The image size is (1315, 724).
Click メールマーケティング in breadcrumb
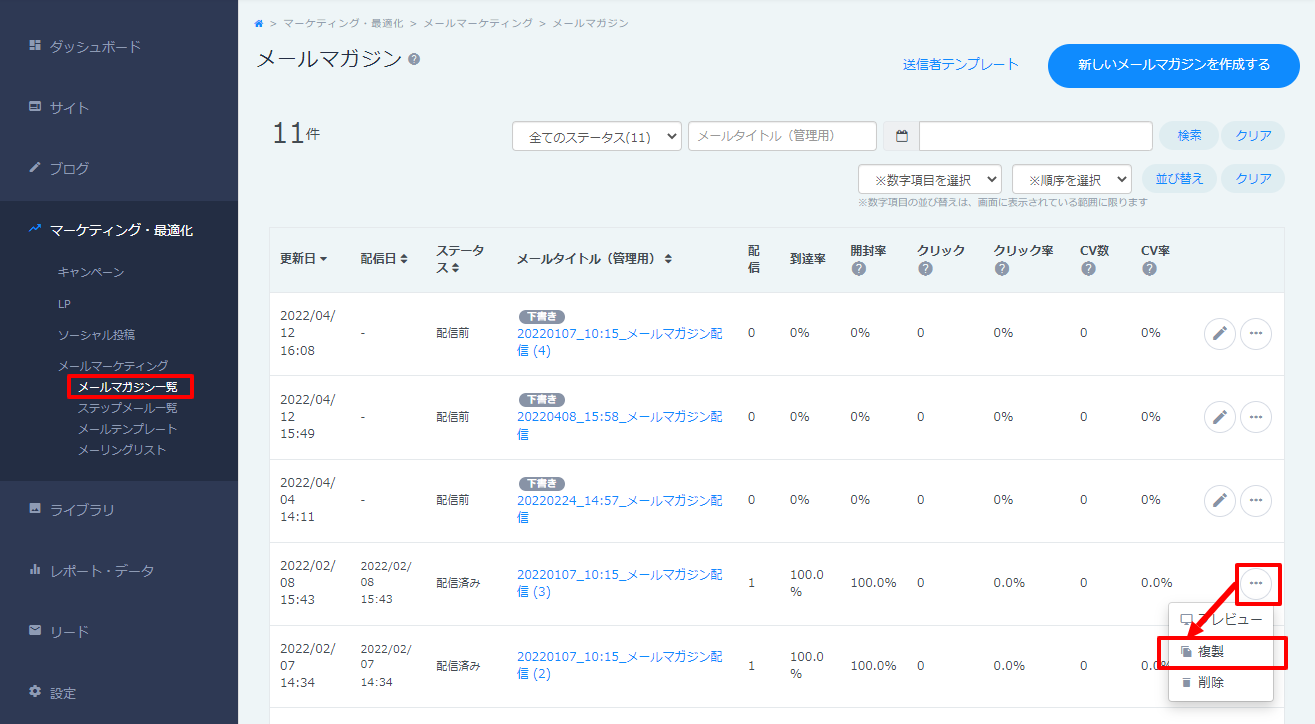click(478, 22)
